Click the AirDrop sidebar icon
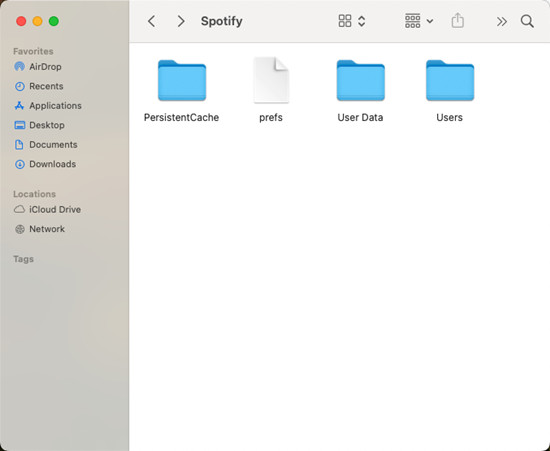 pyautogui.click(x=20, y=67)
